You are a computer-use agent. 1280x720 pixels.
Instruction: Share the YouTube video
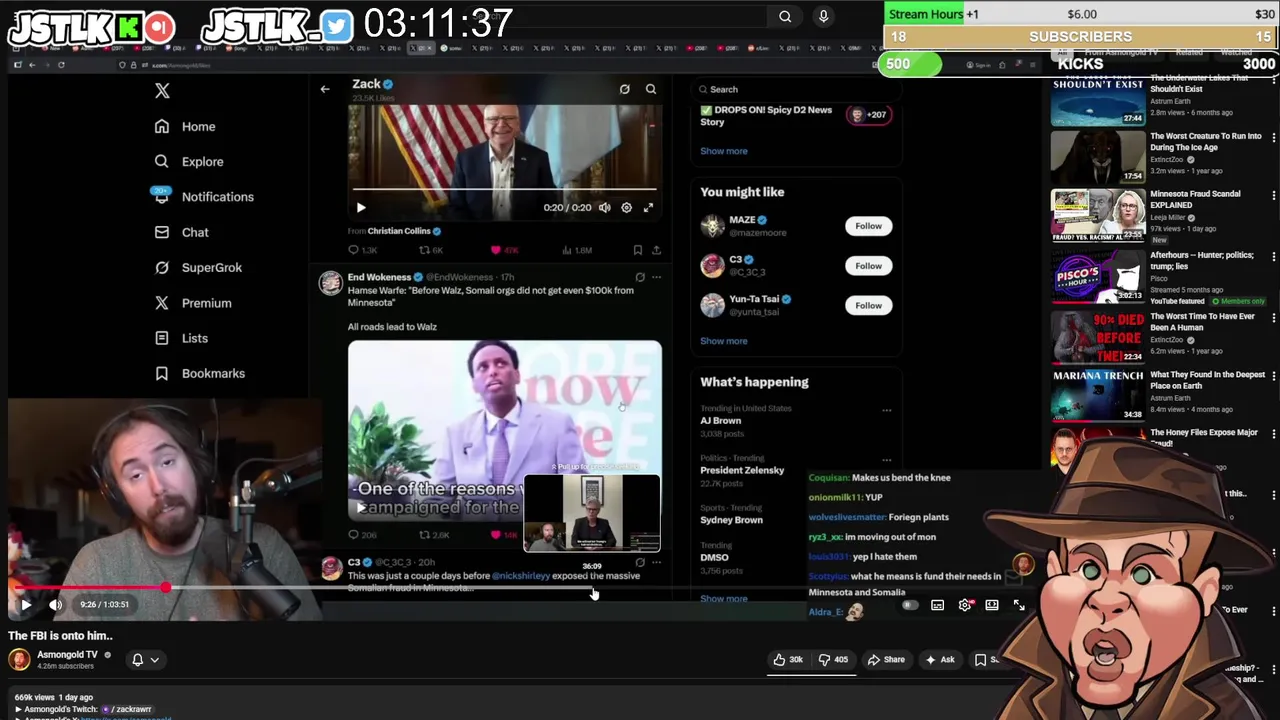[x=886, y=660]
